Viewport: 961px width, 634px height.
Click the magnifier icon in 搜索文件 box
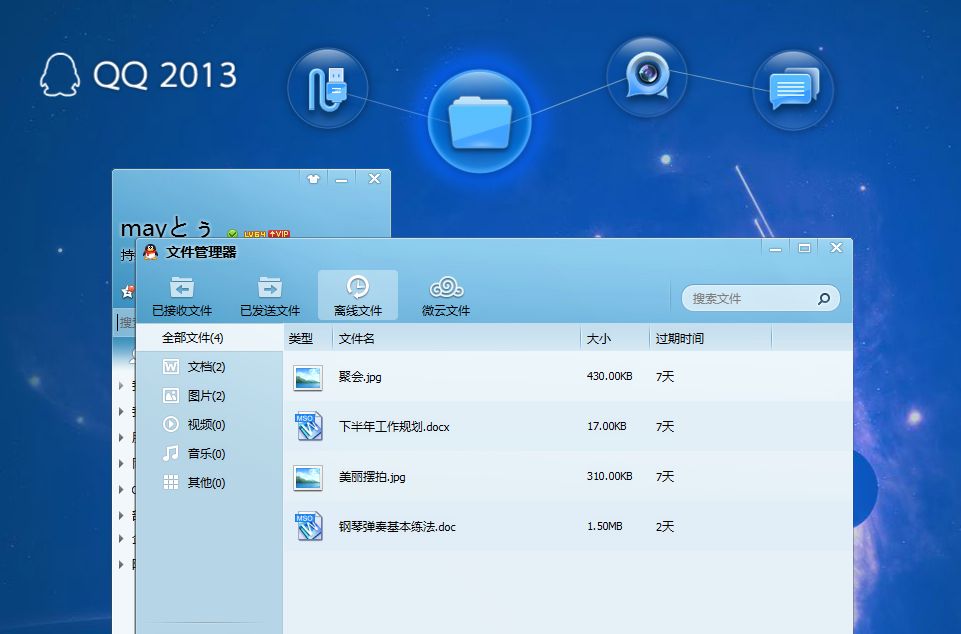[824, 299]
